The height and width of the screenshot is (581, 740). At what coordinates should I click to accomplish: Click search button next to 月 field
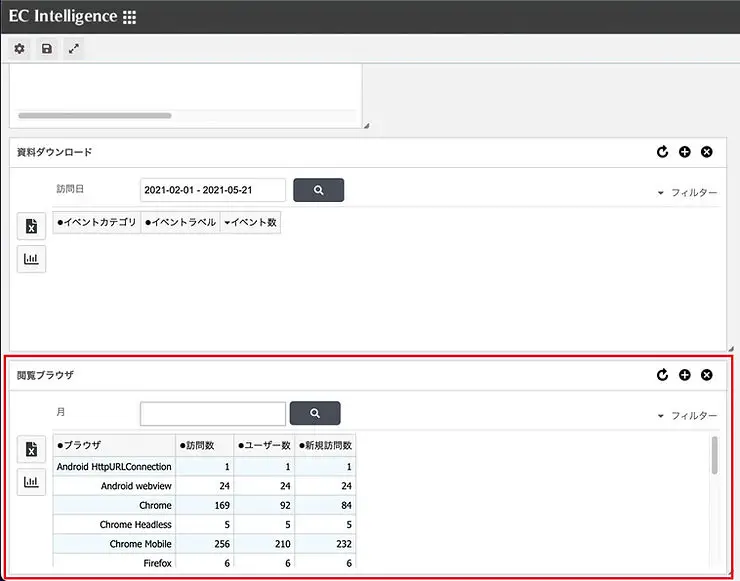pos(315,413)
